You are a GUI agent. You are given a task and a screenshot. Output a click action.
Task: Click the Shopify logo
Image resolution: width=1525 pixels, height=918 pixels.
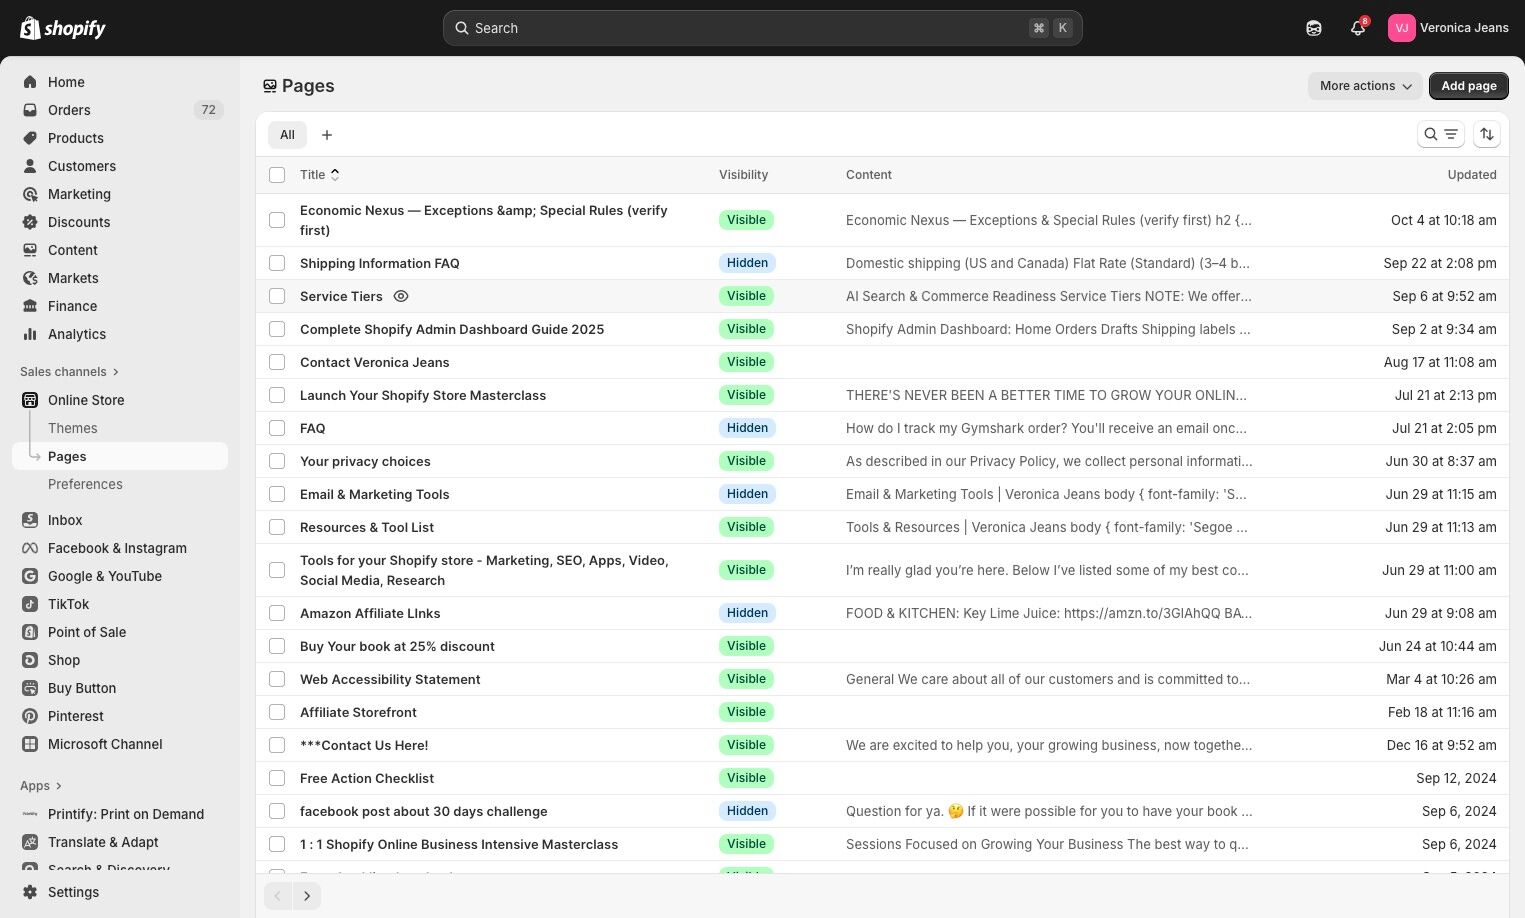tap(63, 28)
